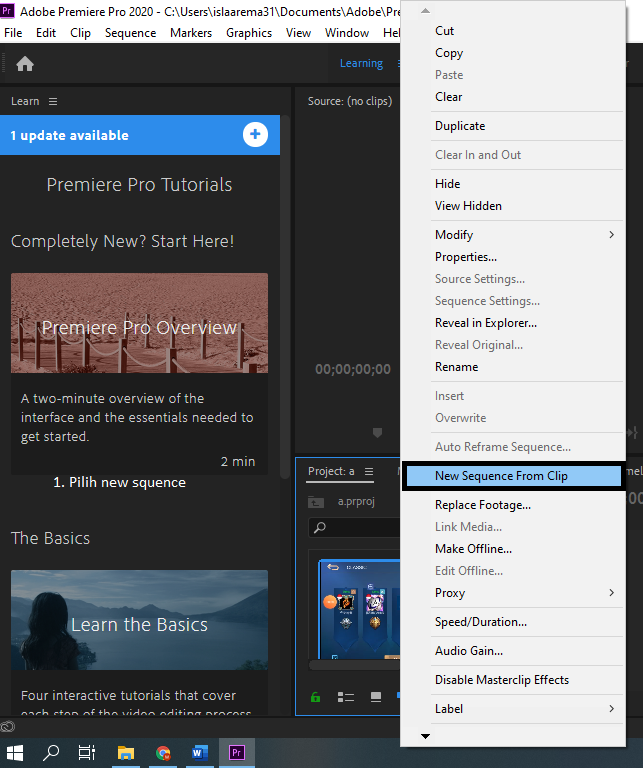The height and width of the screenshot is (768, 643).
Task: Choose Disable Masterclip Effects
Action: (x=526, y=680)
